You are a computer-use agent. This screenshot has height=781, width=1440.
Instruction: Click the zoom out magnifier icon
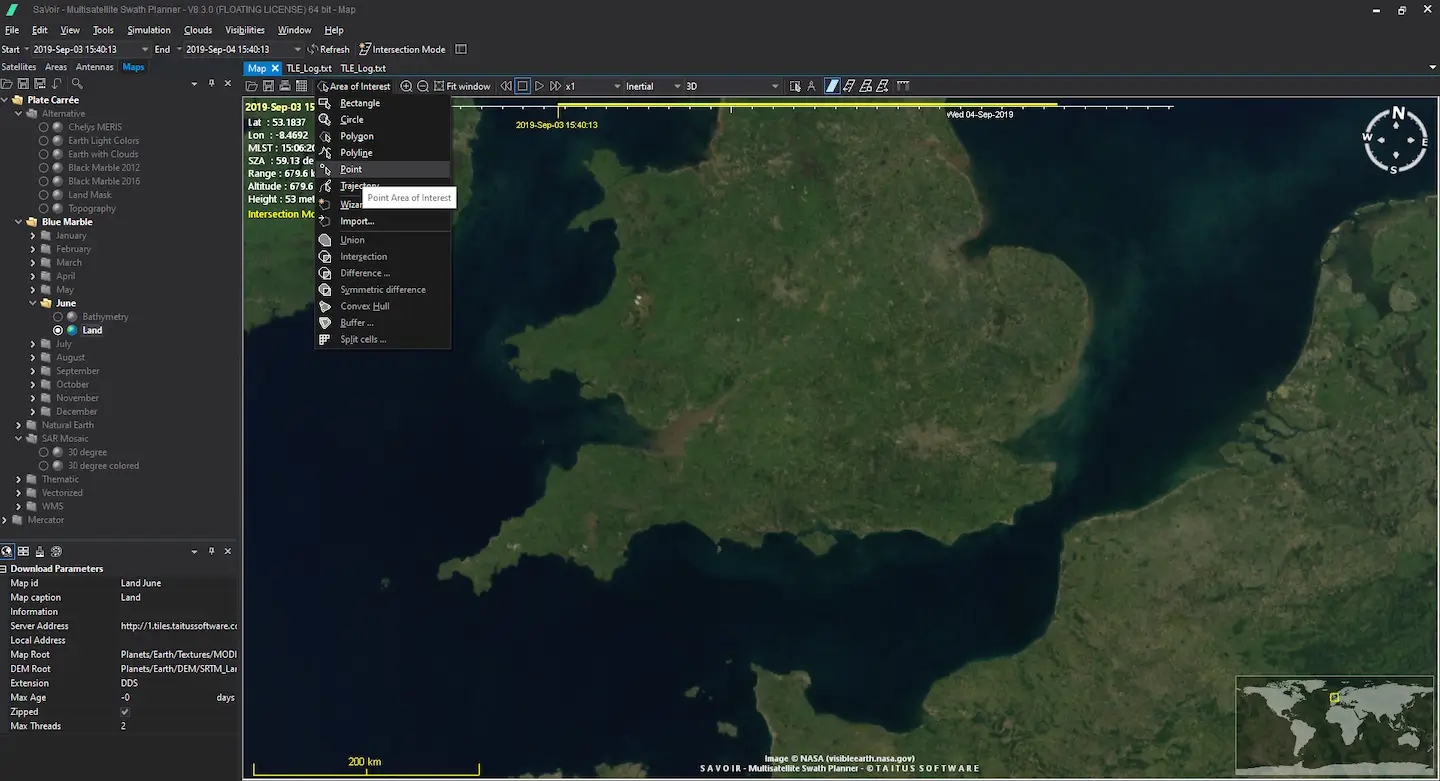point(423,87)
